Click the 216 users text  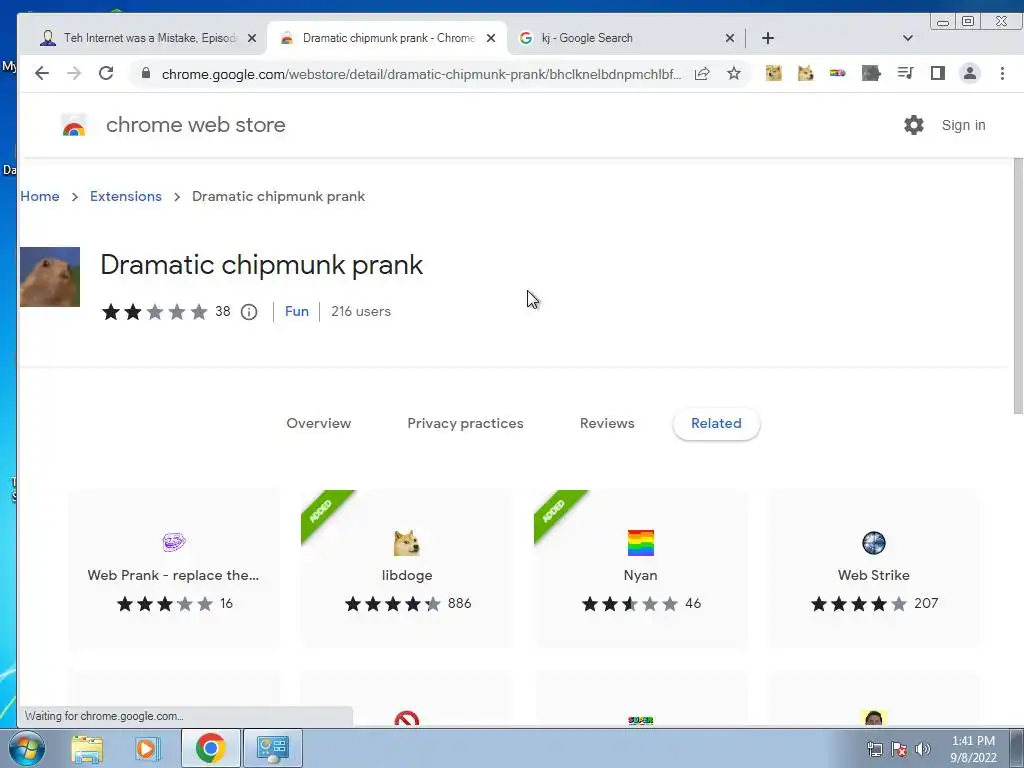[361, 312]
